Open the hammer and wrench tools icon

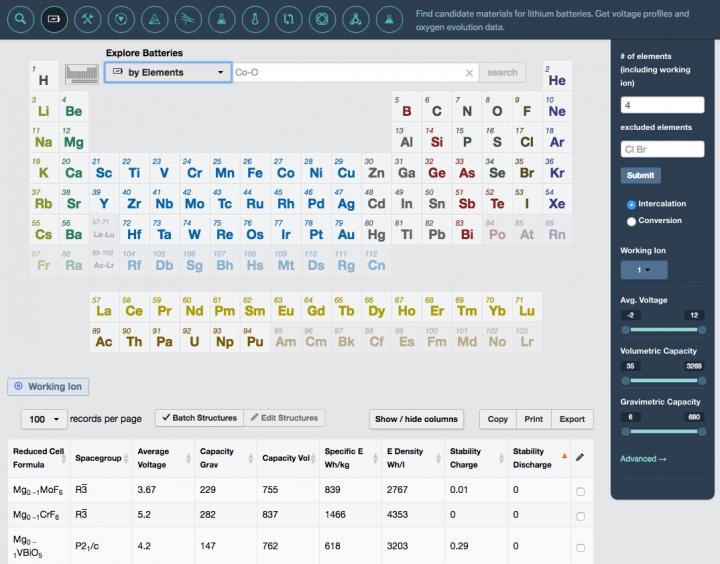point(88,18)
